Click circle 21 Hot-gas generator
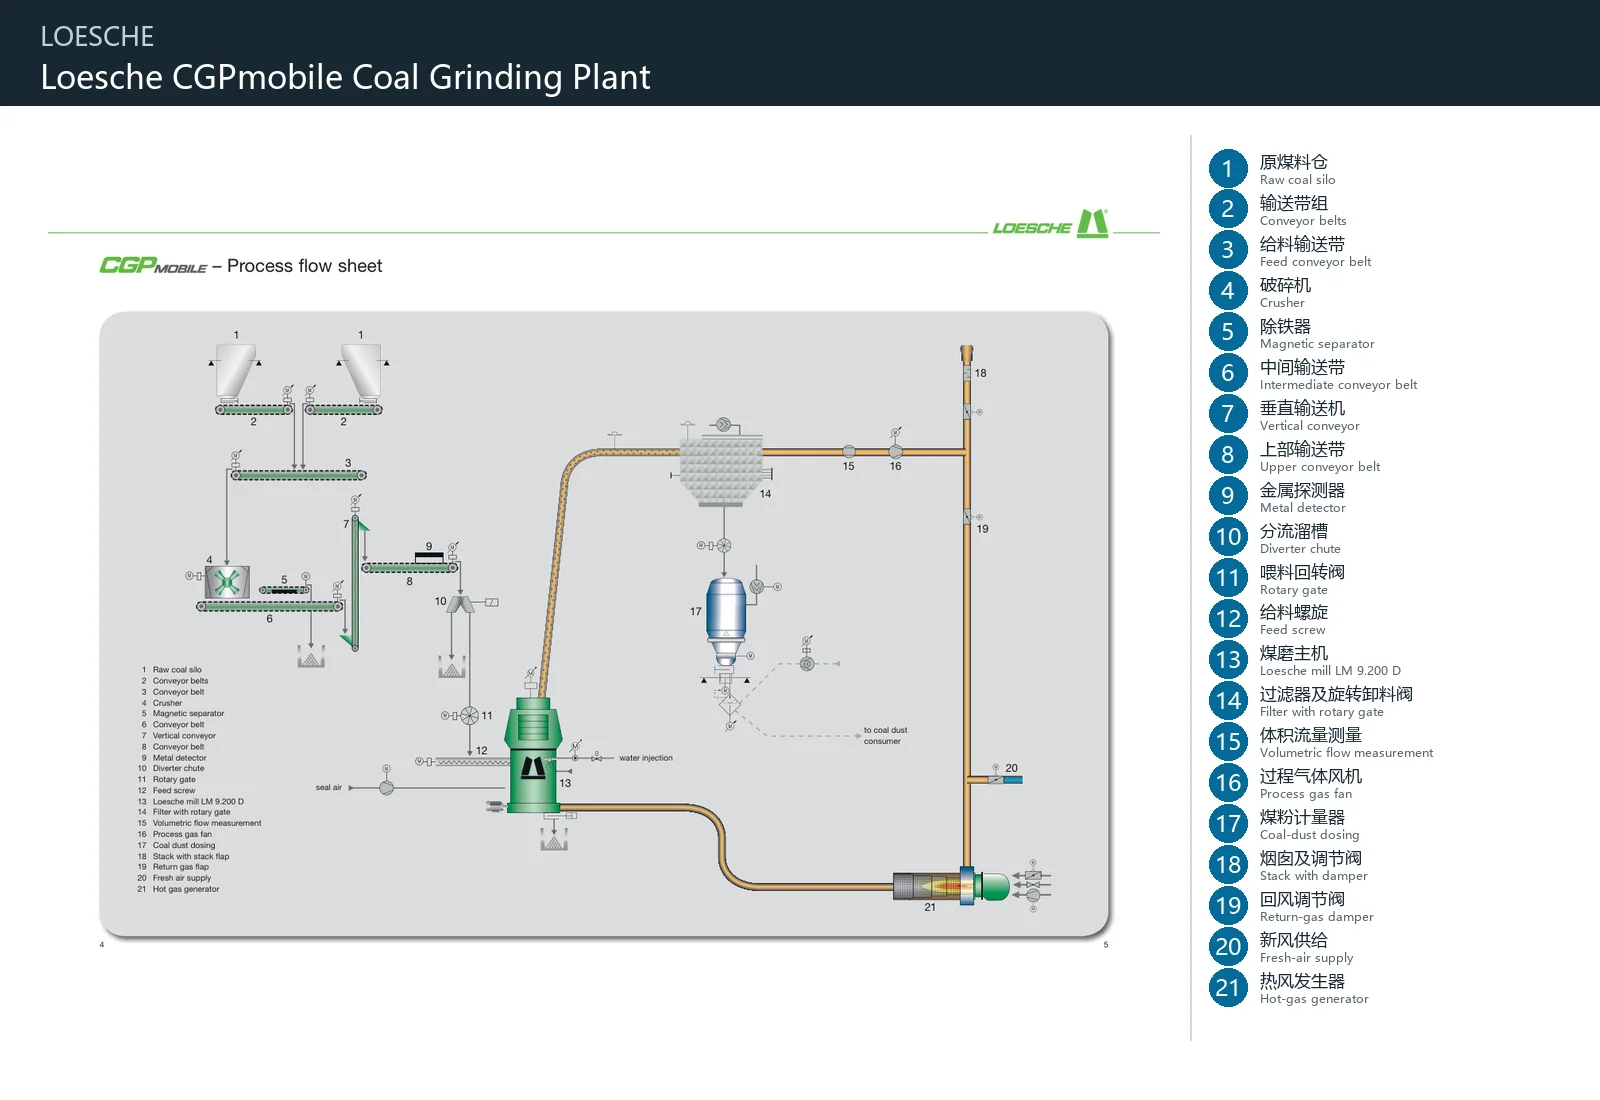This screenshot has width=1600, height=1100. (1228, 989)
